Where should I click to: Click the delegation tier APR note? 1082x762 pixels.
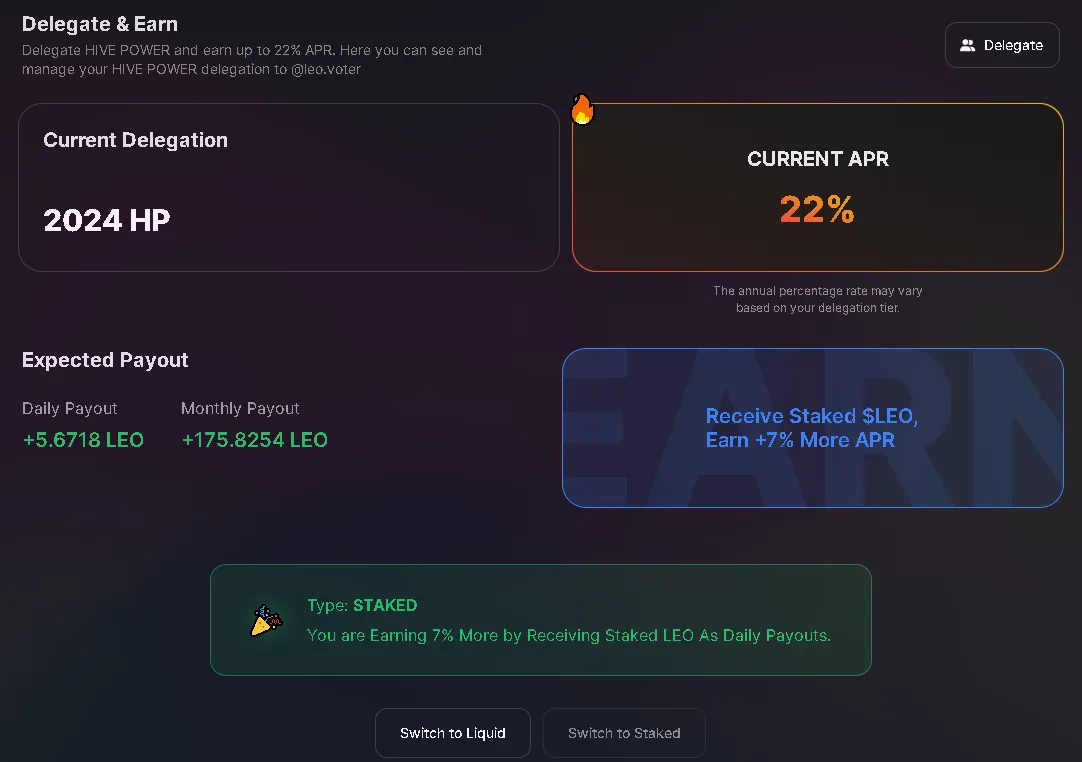[818, 300]
